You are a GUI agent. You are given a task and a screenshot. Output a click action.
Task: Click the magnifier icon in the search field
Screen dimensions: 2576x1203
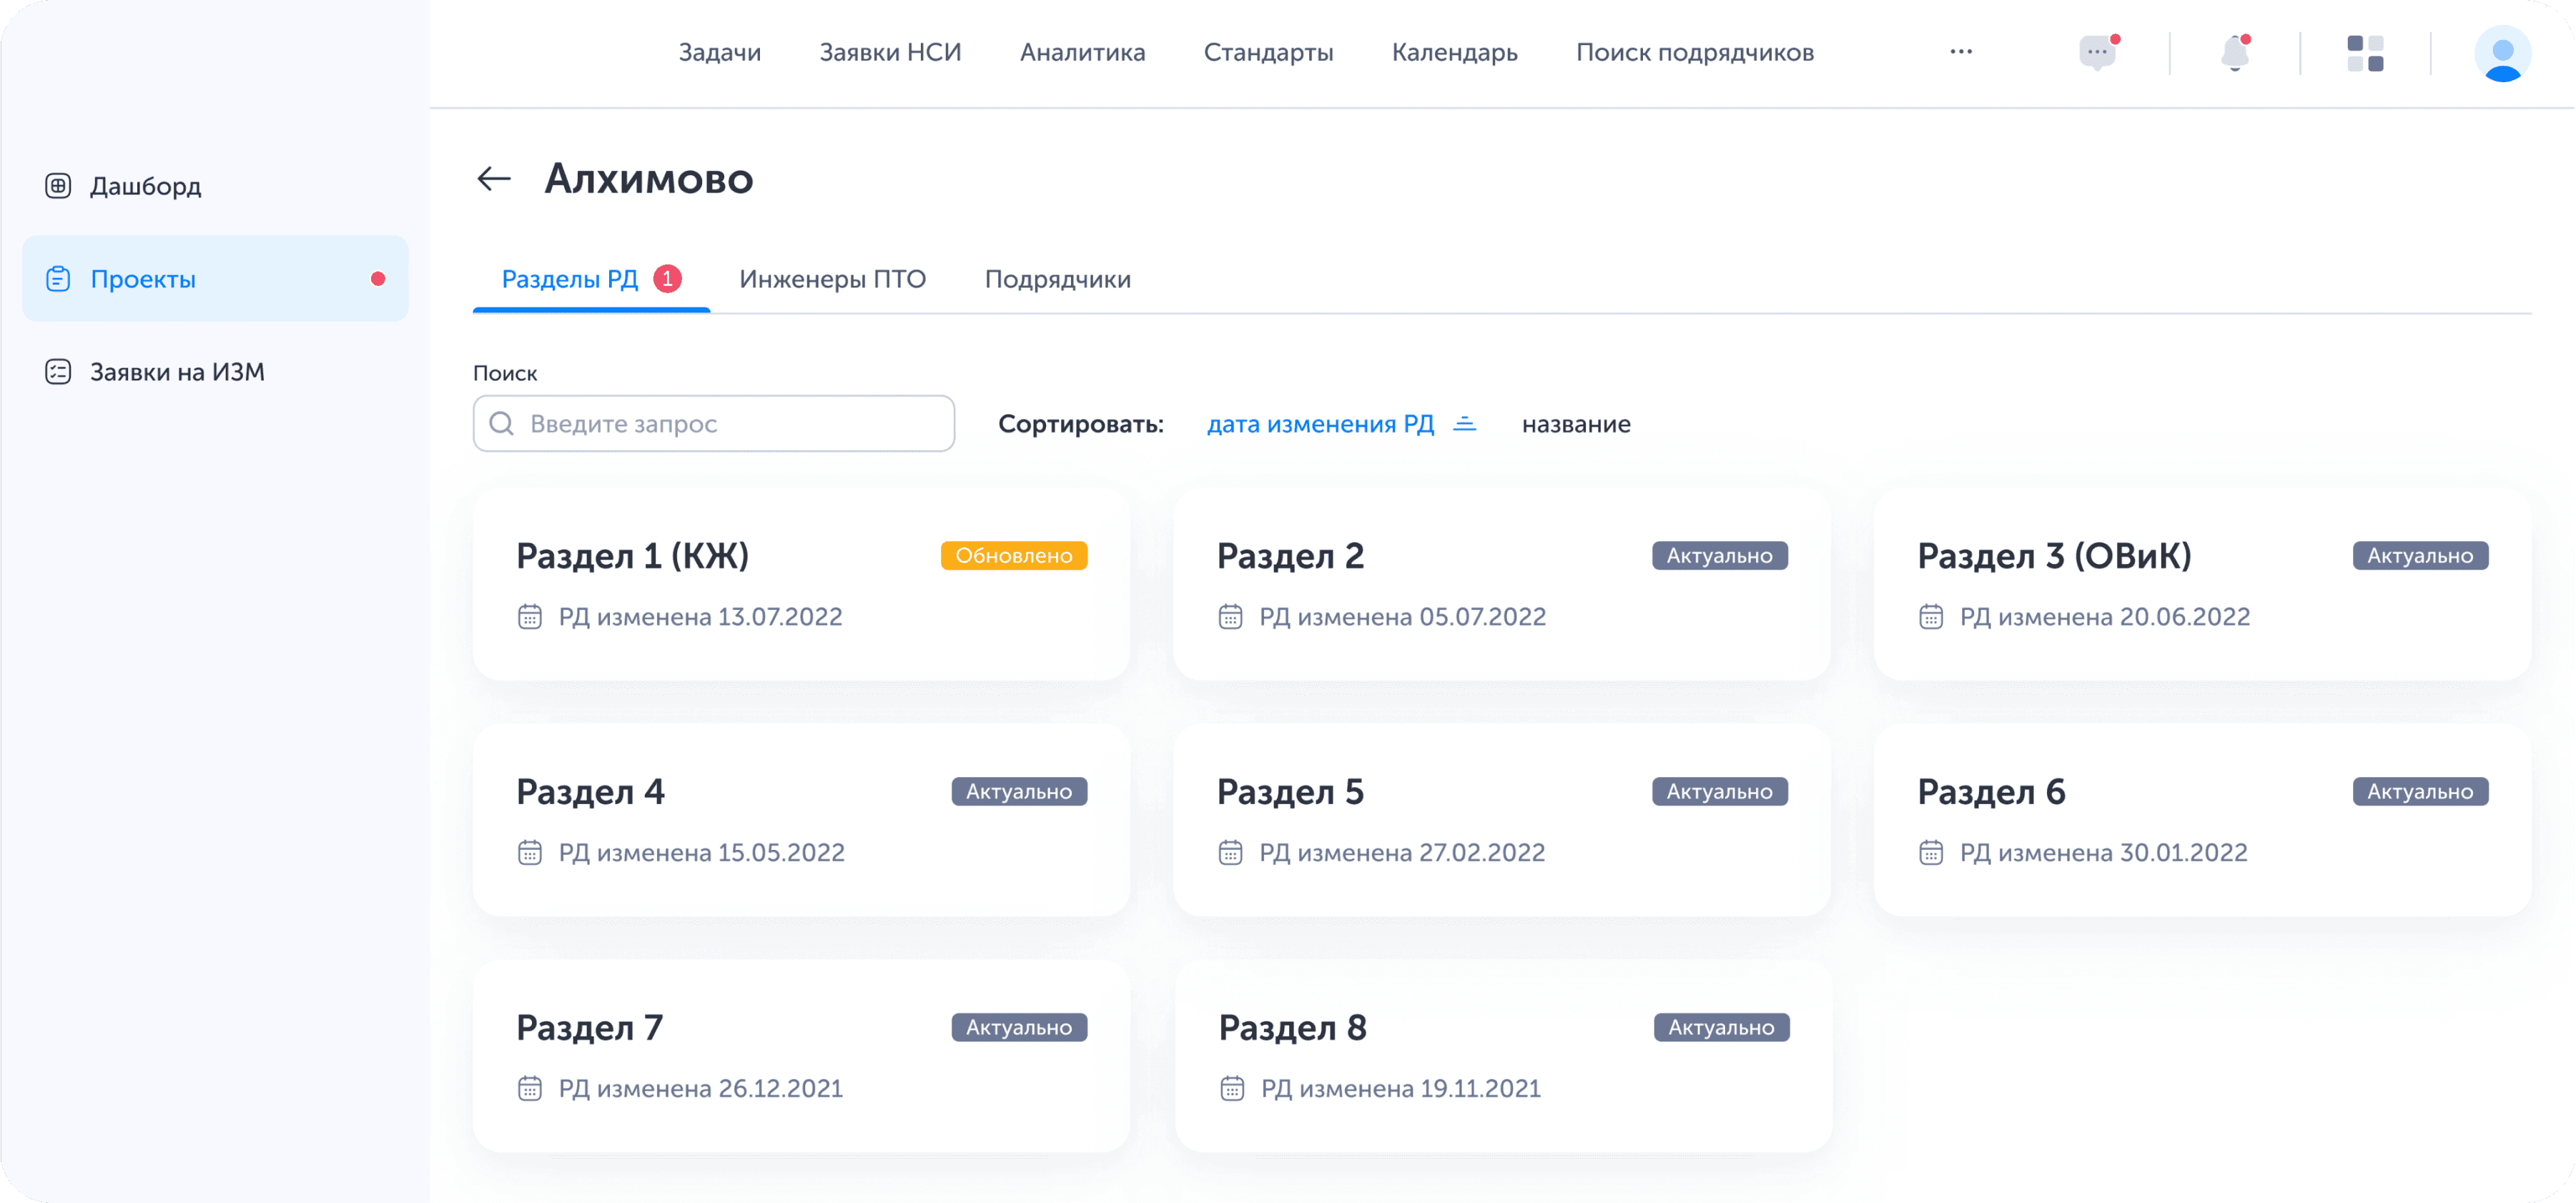[x=503, y=423]
